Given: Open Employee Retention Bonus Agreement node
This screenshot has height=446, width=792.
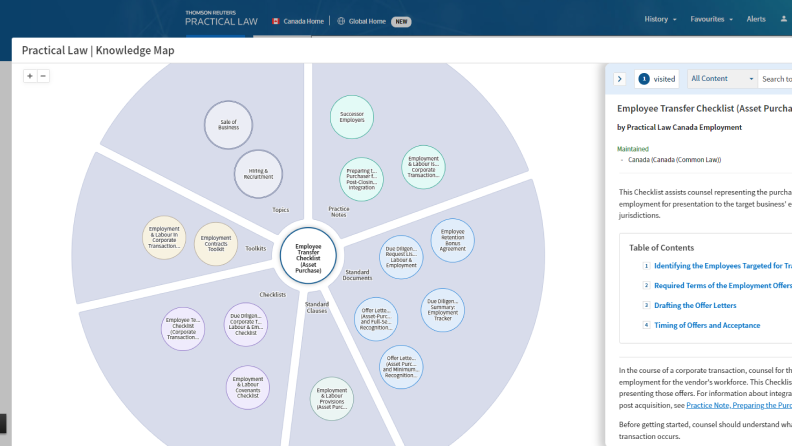Looking at the screenshot, I should [452, 240].
